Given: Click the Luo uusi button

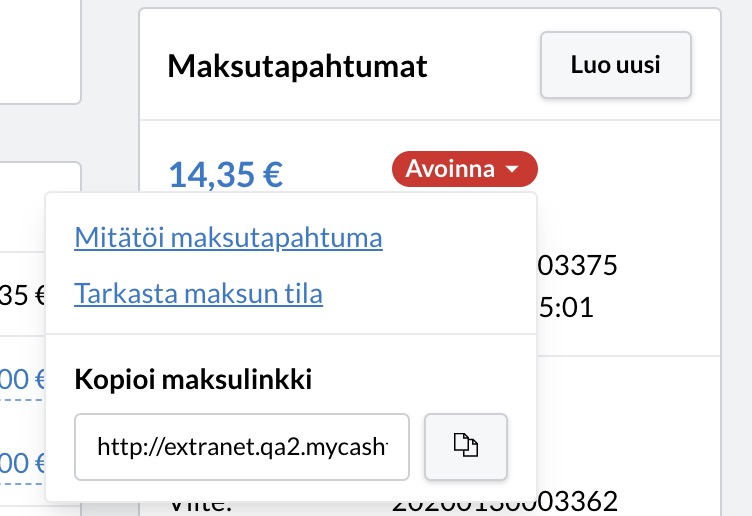Looking at the screenshot, I should (616, 65).
